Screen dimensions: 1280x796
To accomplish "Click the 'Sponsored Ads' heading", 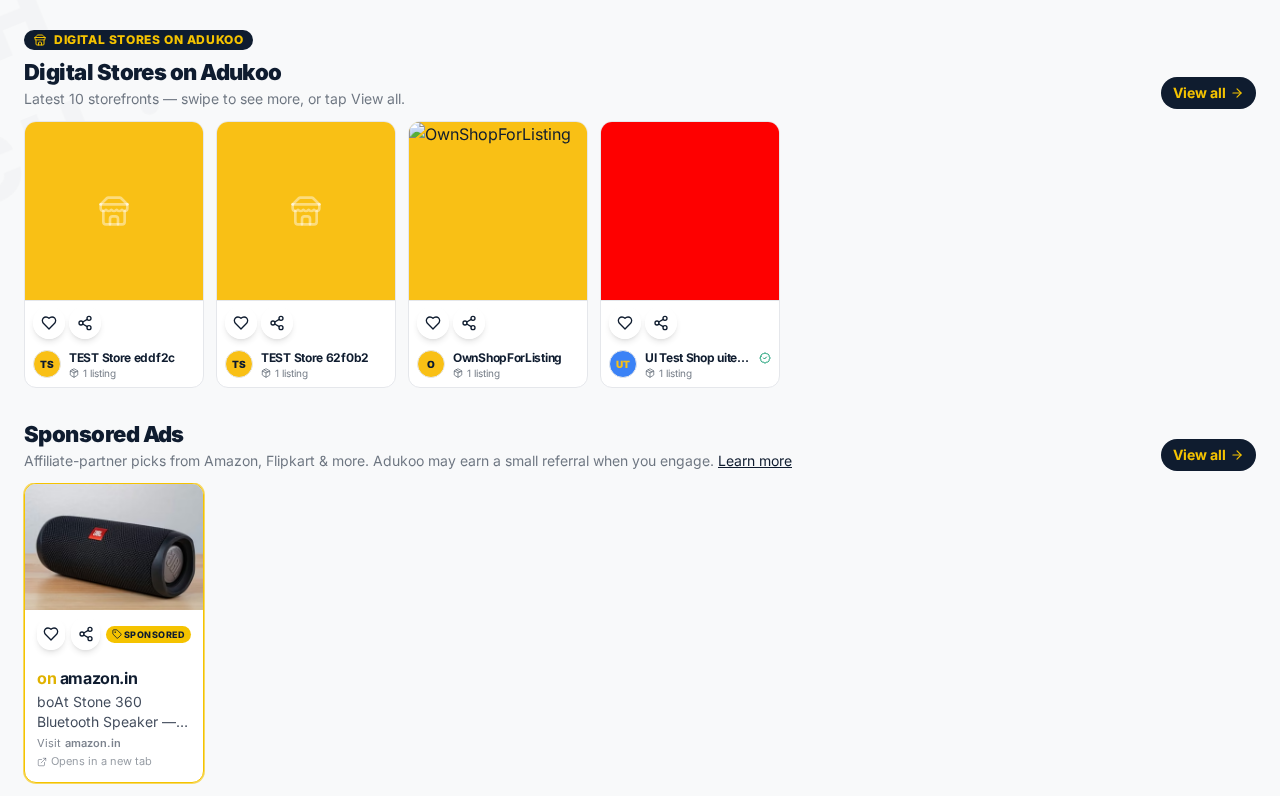I will tap(104, 434).
